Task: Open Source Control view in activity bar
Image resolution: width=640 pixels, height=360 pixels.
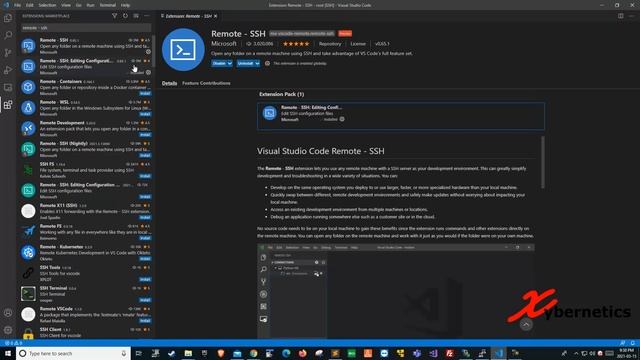Action: (x=8, y=53)
